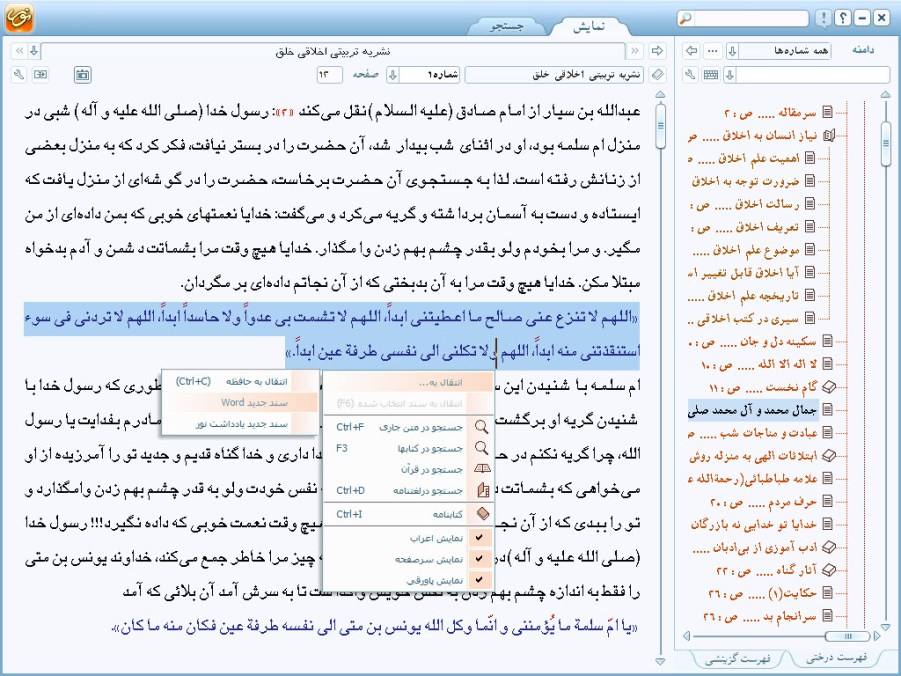This screenshot has height=676, width=901.
Task: Click the search magnifier in the title bar
Action: coord(686,18)
